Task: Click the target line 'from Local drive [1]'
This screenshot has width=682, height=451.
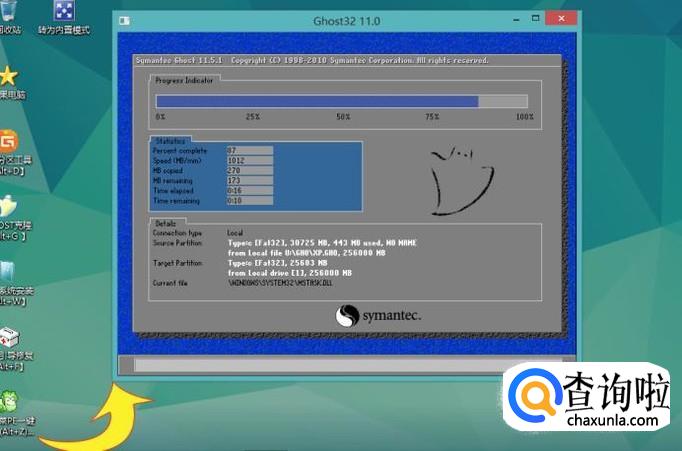Action: point(290,273)
